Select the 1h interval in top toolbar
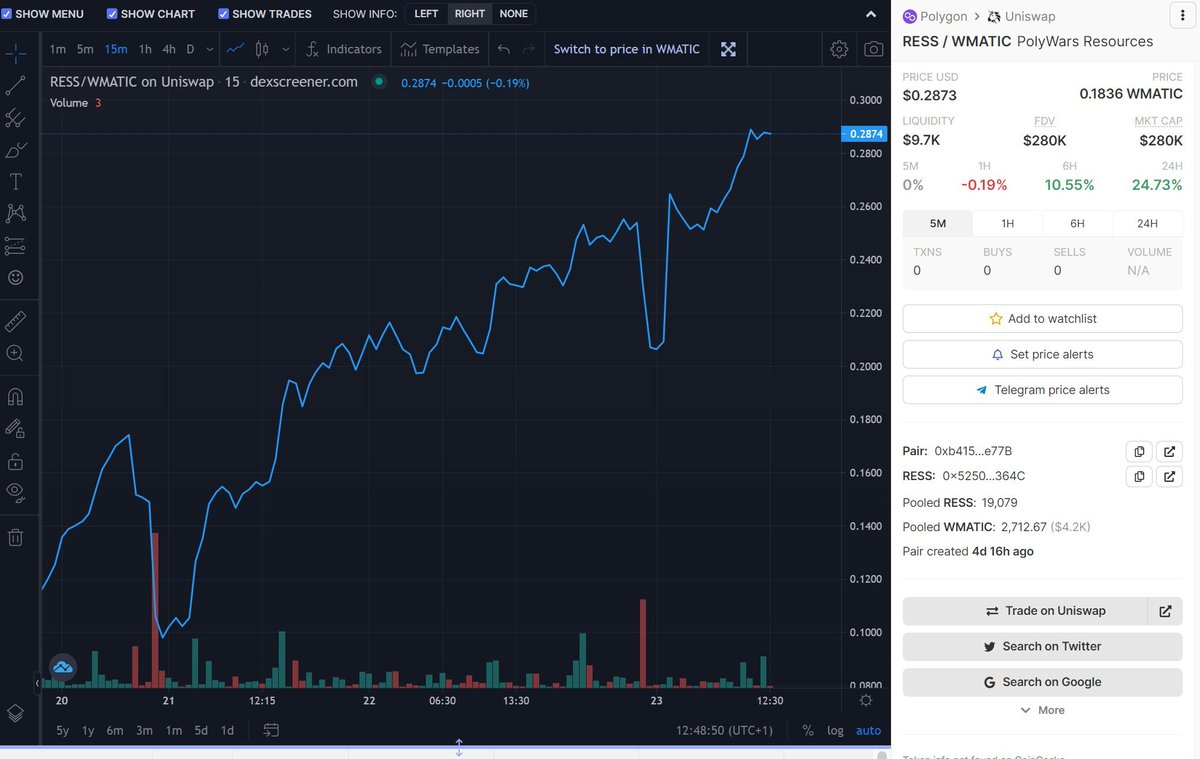This screenshot has height=759, width=1200. 145,49
